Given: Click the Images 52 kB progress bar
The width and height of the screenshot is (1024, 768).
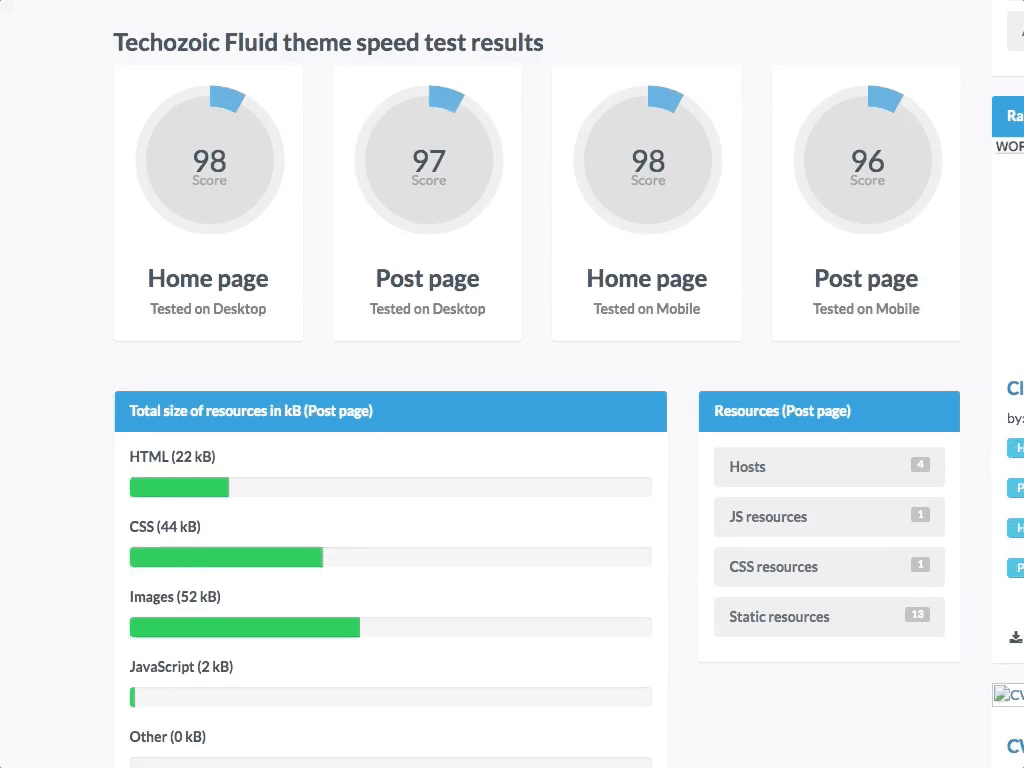Looking at the screenshot, I should coord(391,627).
